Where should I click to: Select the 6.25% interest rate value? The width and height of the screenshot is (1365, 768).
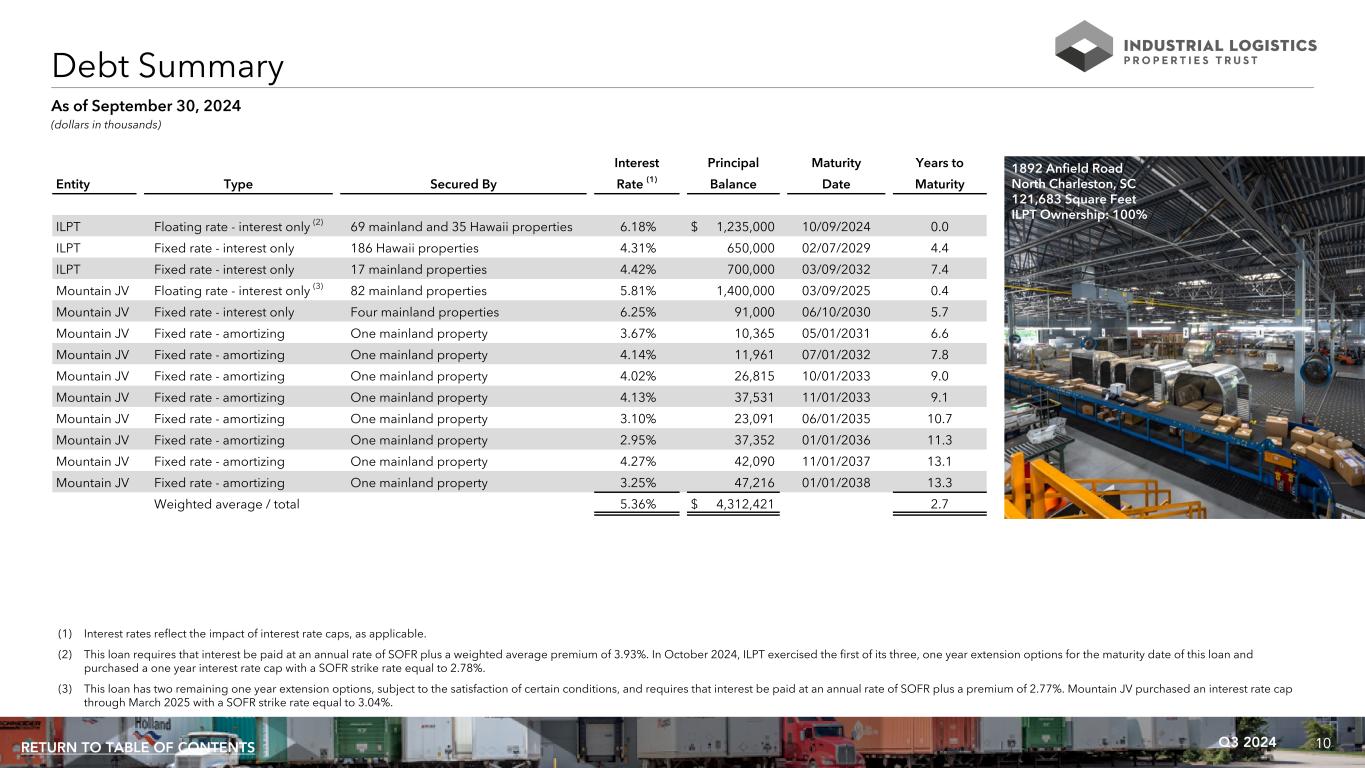coord(638,312)
